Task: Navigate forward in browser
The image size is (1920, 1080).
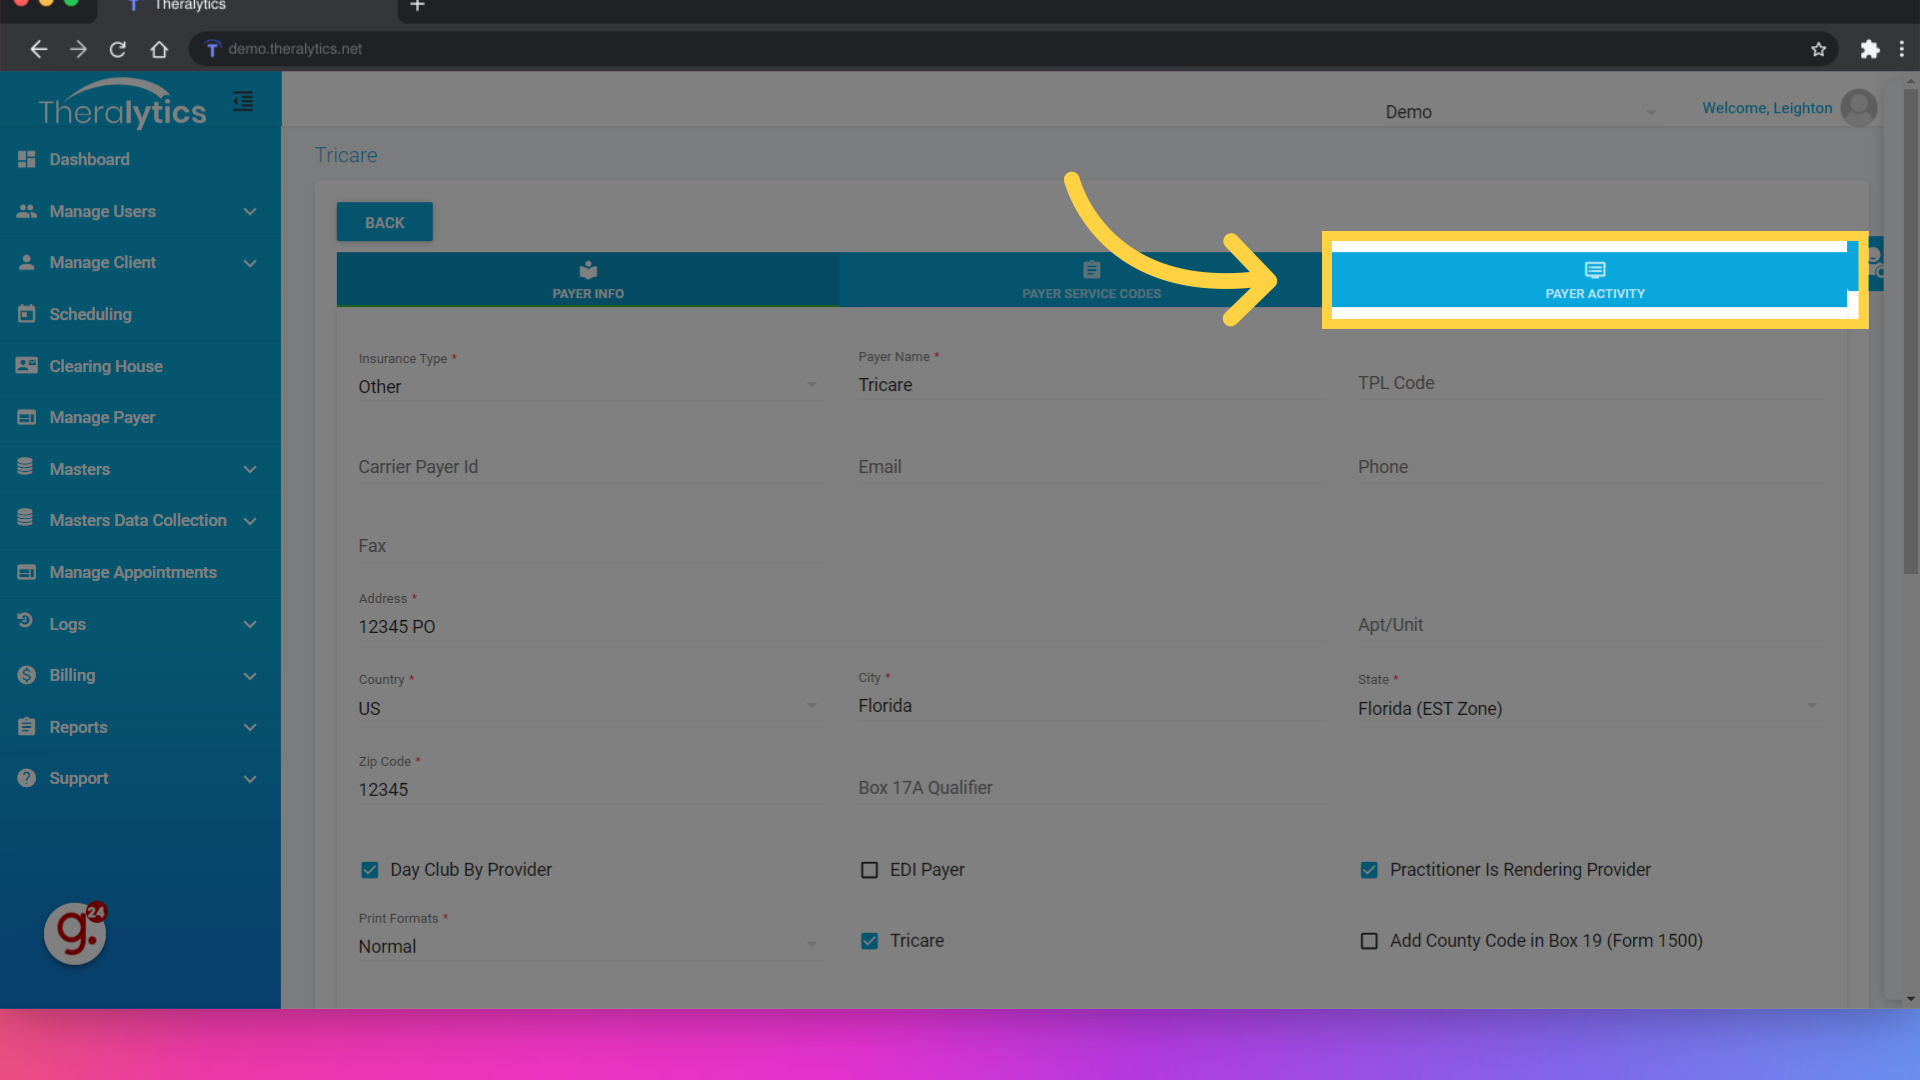Action: pyautogui.click(x=78, y=49)
